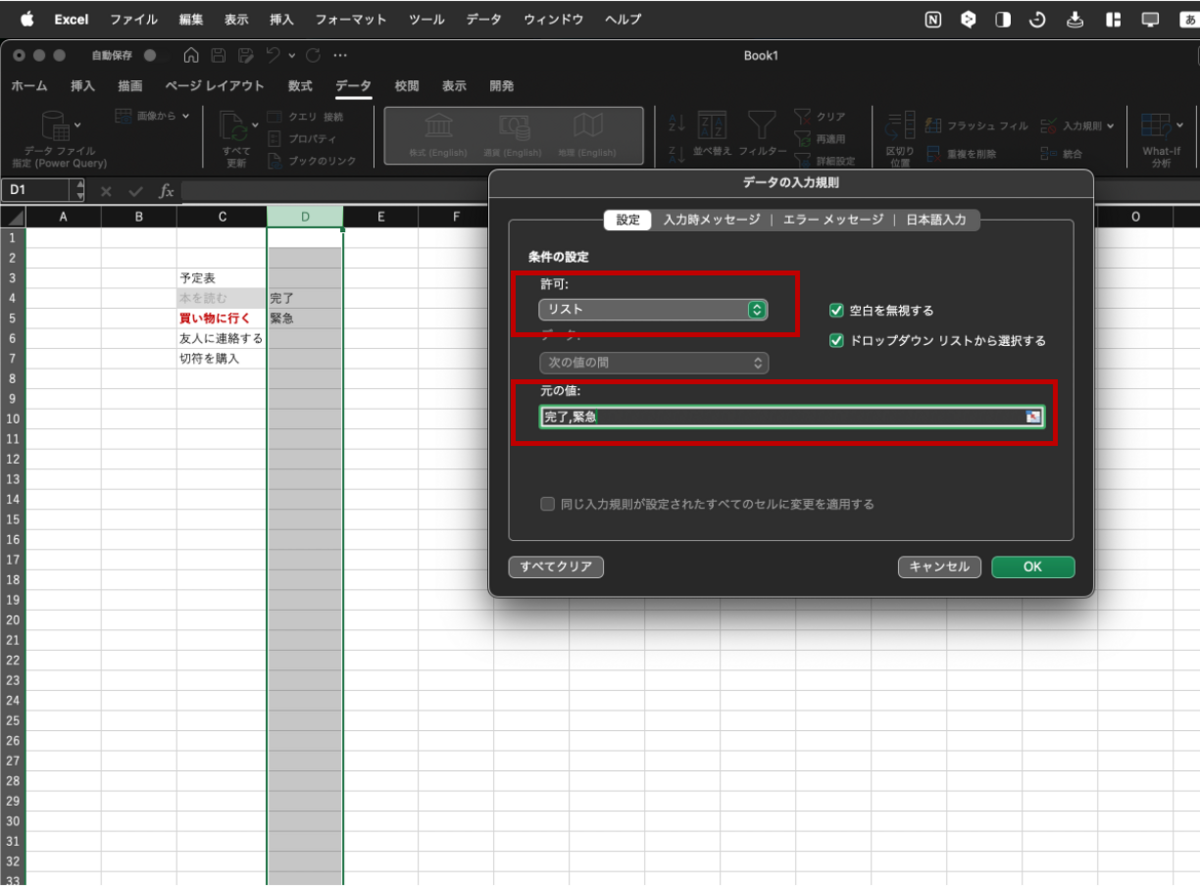The image size is (1200, 886).
Task: Click cell containing 買い物に行く
Action: pos(222,318)
